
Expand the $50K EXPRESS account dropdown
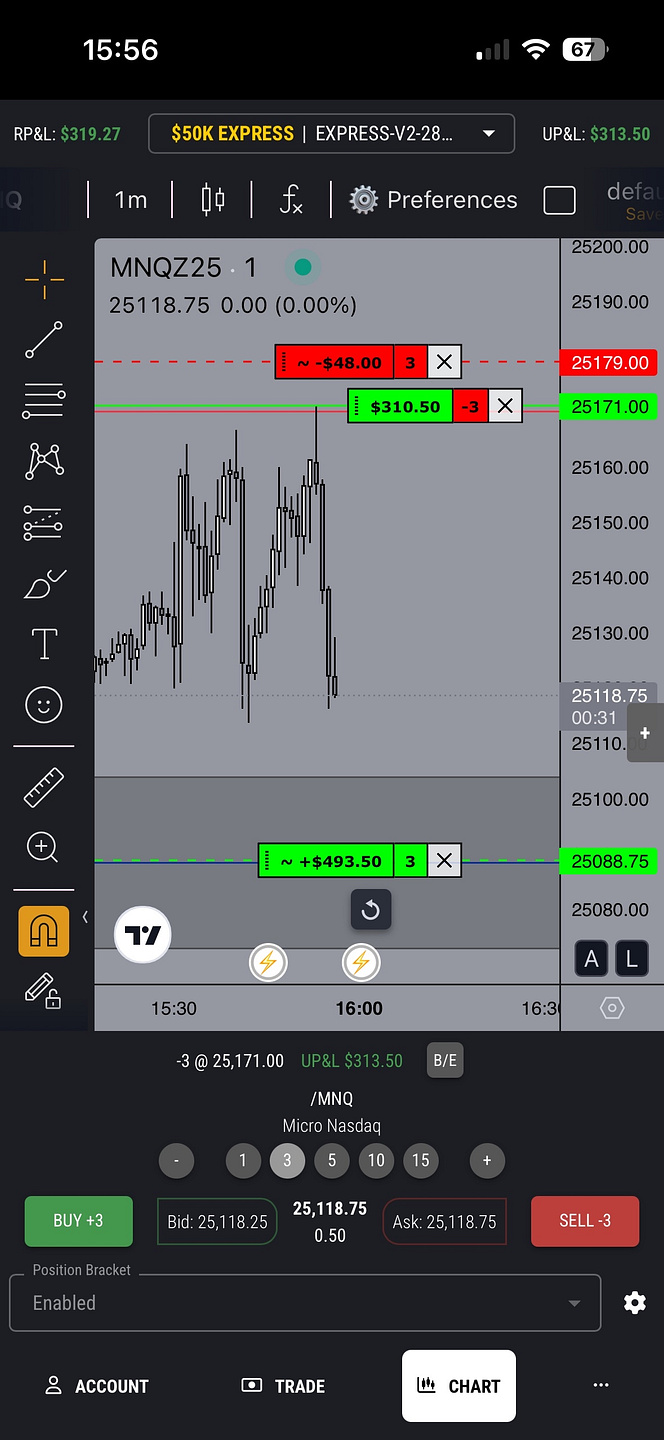(332, 134)
